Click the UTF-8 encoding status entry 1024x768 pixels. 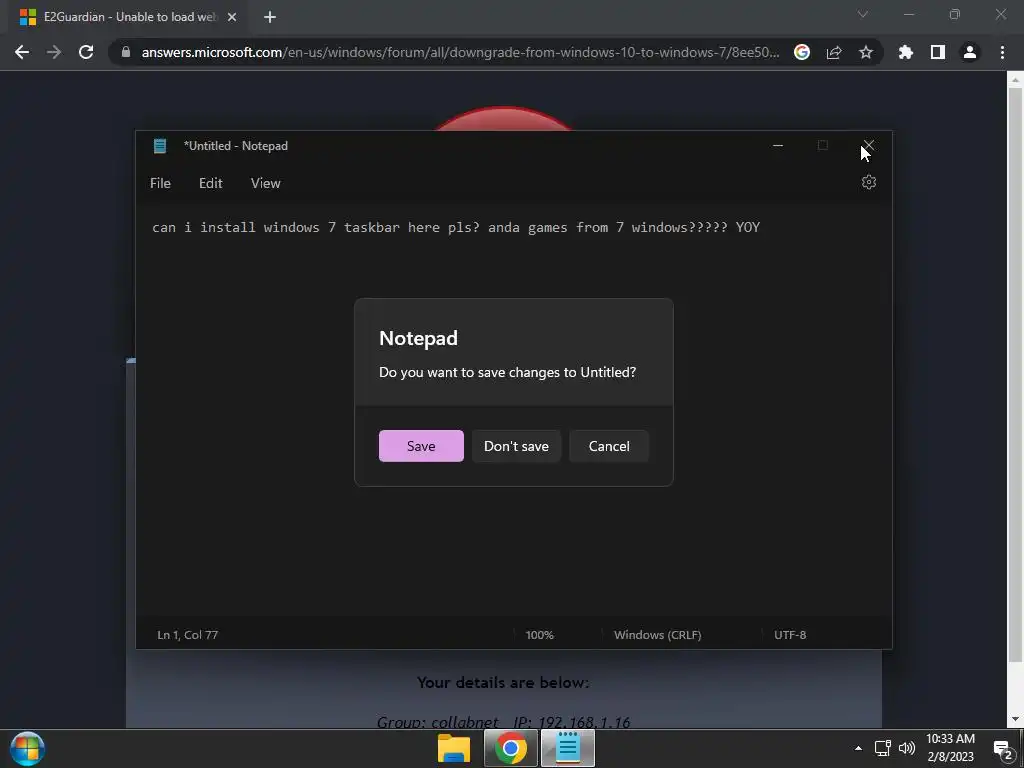pyautogui.click(x=790, y=635)
